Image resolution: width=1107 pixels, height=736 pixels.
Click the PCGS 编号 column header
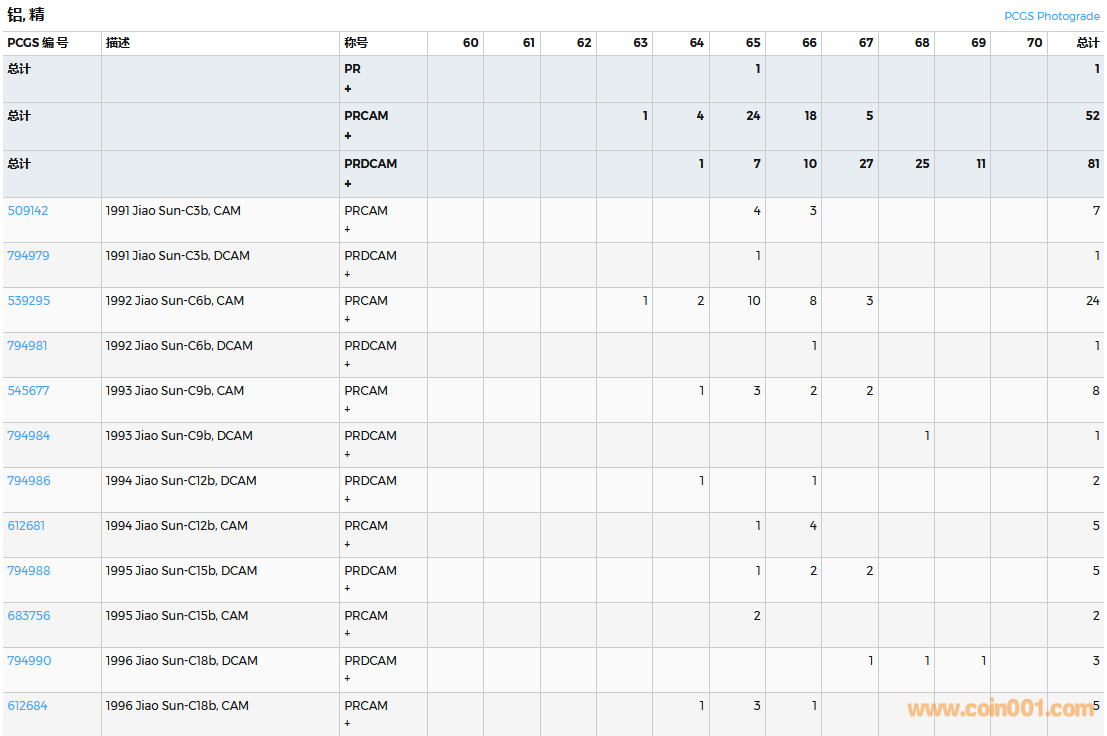38,43
